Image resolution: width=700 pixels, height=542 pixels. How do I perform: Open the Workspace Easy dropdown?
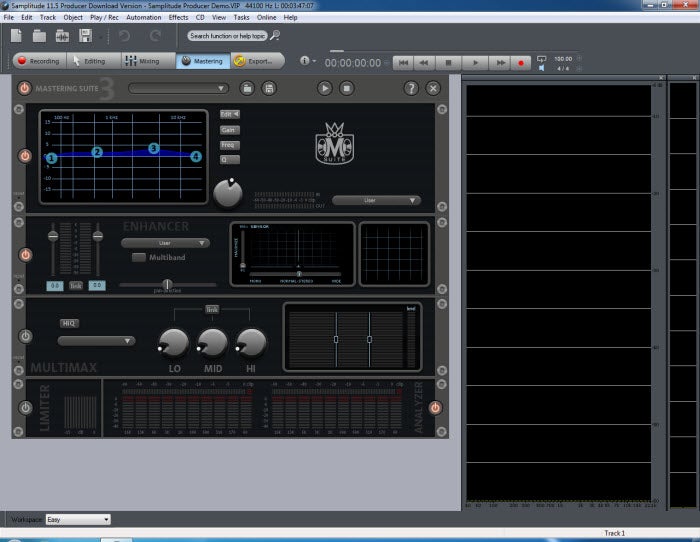(x=78, y=519)
